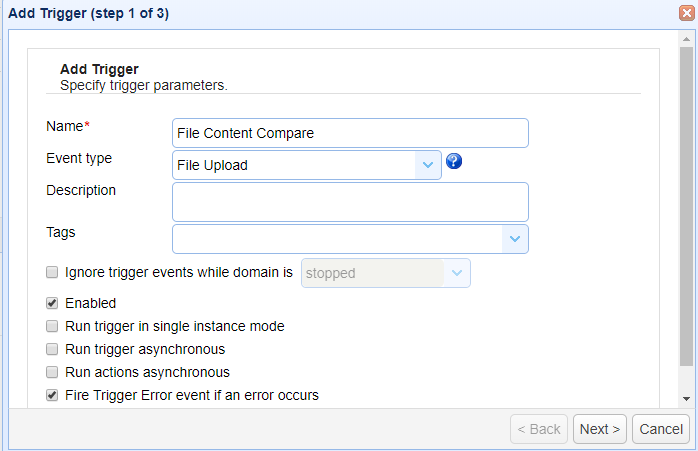Enable Ignore trigger events while domain checkbox
Screen dimensions: 698x451
tap(52, 272)
